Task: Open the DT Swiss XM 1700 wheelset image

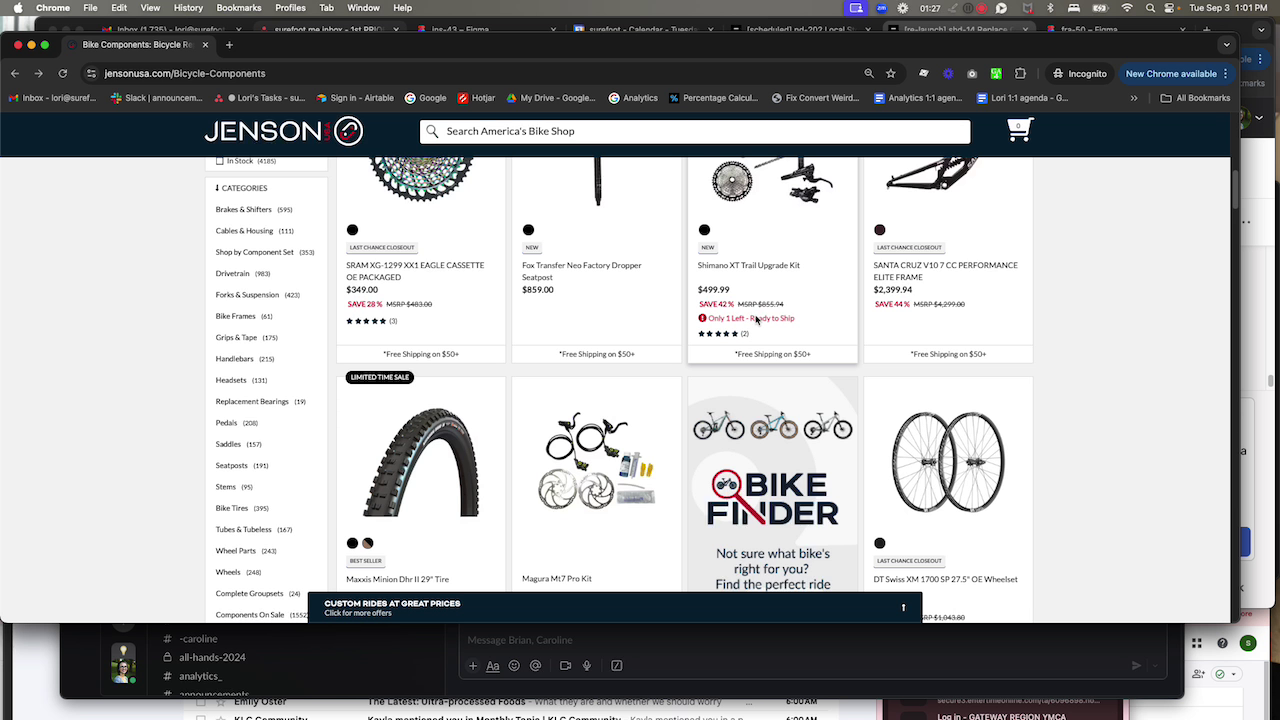Action: click(x=948, y=462)
